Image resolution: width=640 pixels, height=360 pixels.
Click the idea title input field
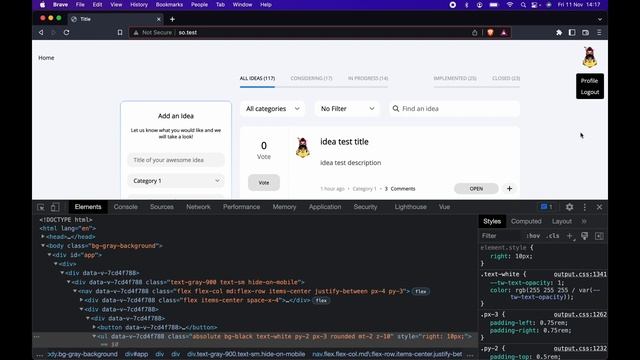[x=176, y=160]
